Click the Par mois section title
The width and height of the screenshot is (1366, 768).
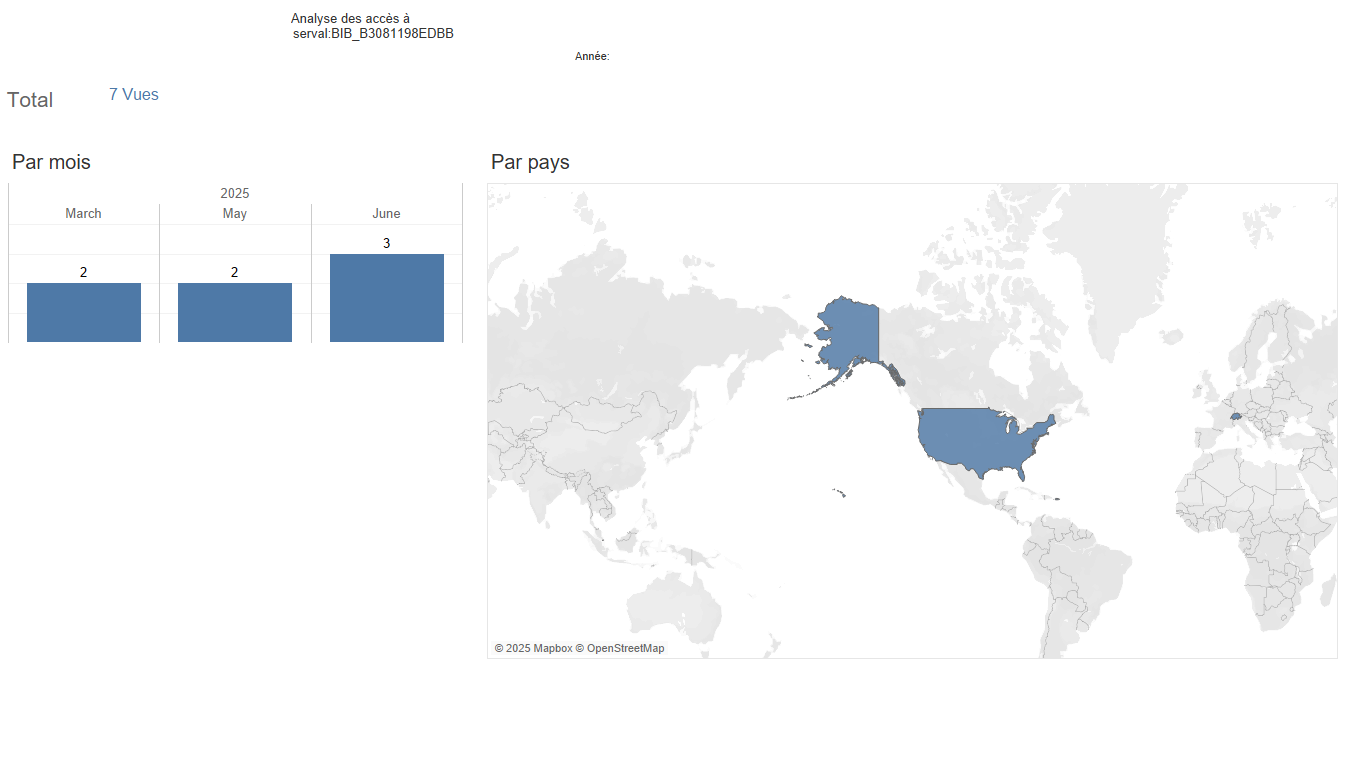51,162
